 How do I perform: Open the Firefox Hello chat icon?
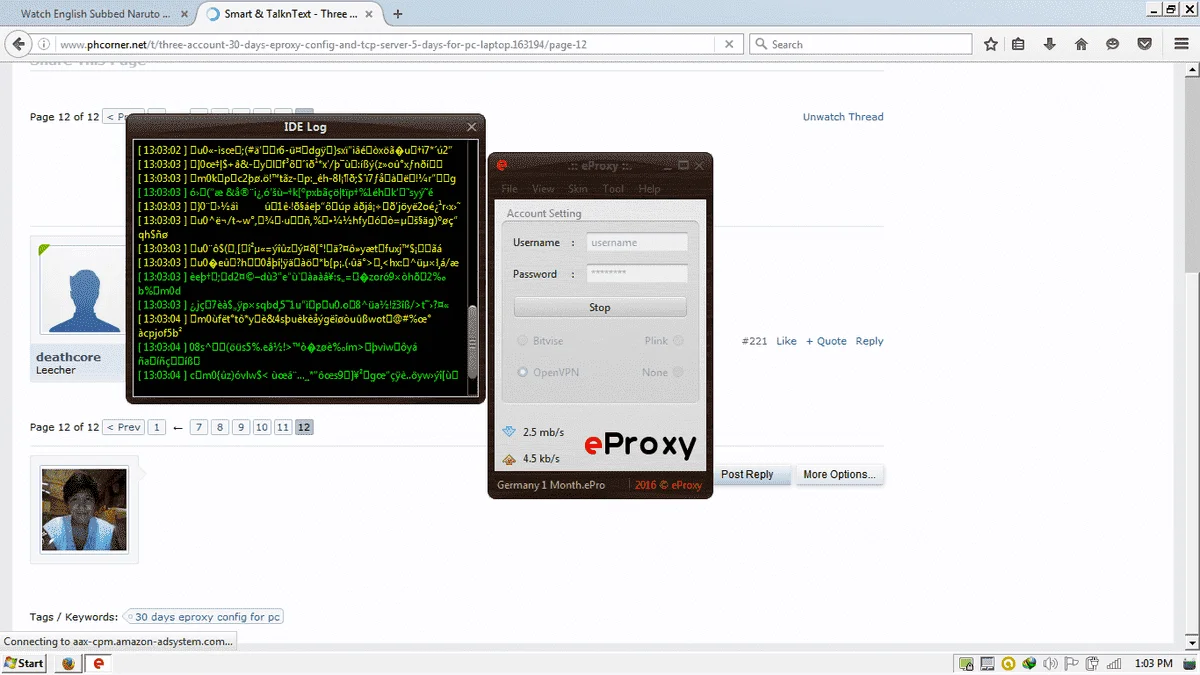pos(1112,44)
